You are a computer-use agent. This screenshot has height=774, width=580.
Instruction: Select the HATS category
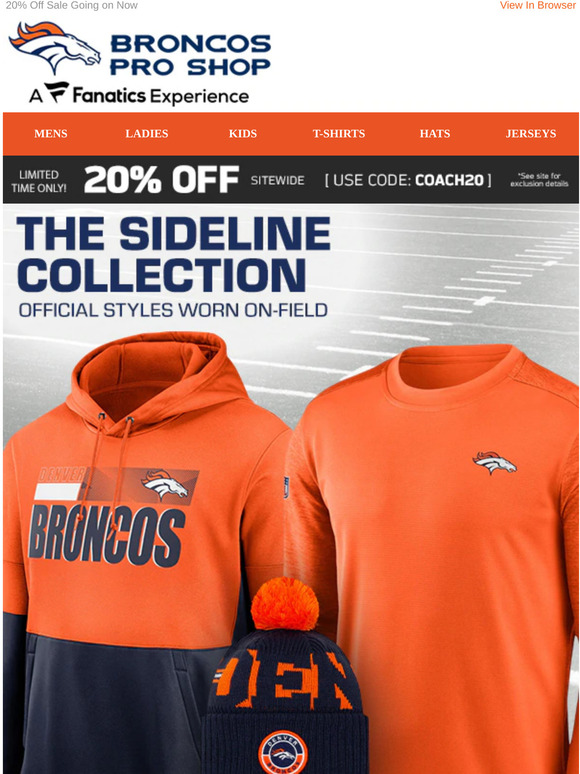point(435,134)
